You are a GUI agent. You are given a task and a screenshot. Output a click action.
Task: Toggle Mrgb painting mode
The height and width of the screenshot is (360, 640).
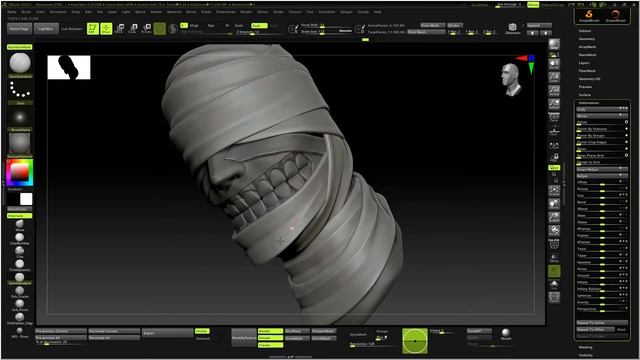pos(194,26)
